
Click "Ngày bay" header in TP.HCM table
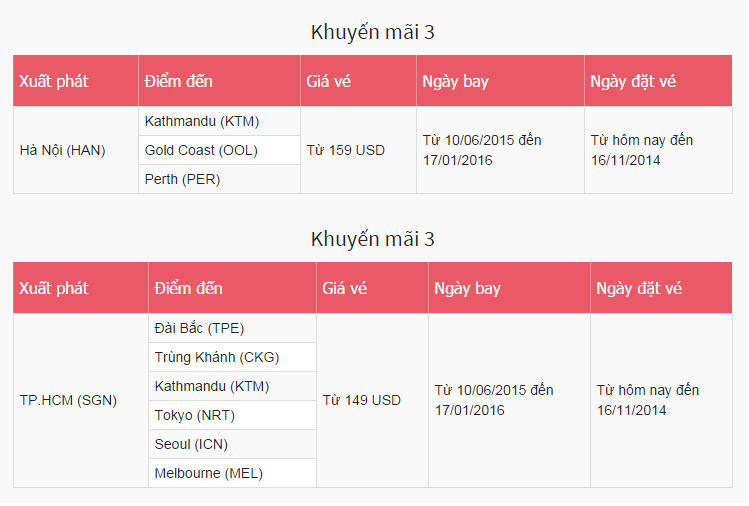pos(468,288)
